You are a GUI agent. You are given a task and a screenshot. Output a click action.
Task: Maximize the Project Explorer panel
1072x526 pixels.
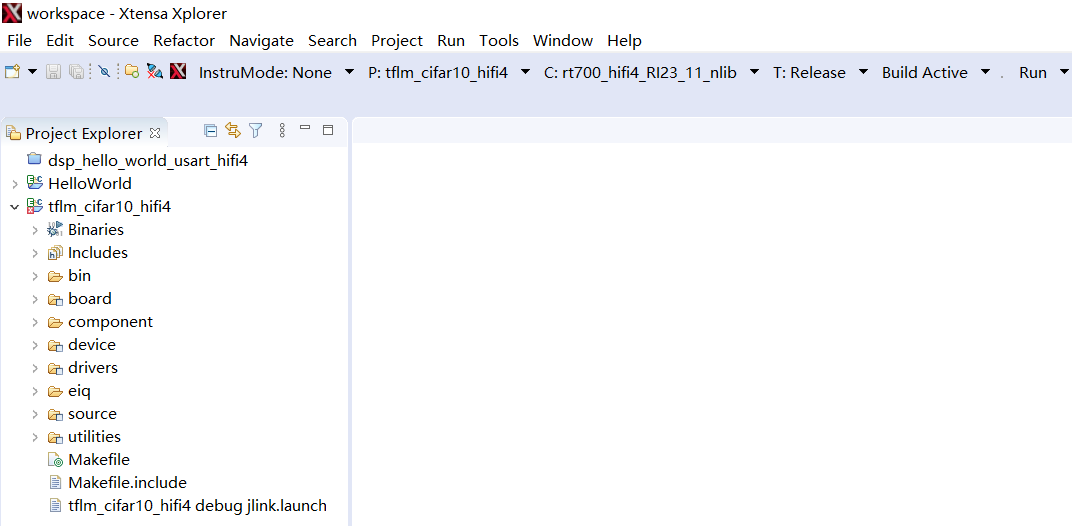pos(327,131)
